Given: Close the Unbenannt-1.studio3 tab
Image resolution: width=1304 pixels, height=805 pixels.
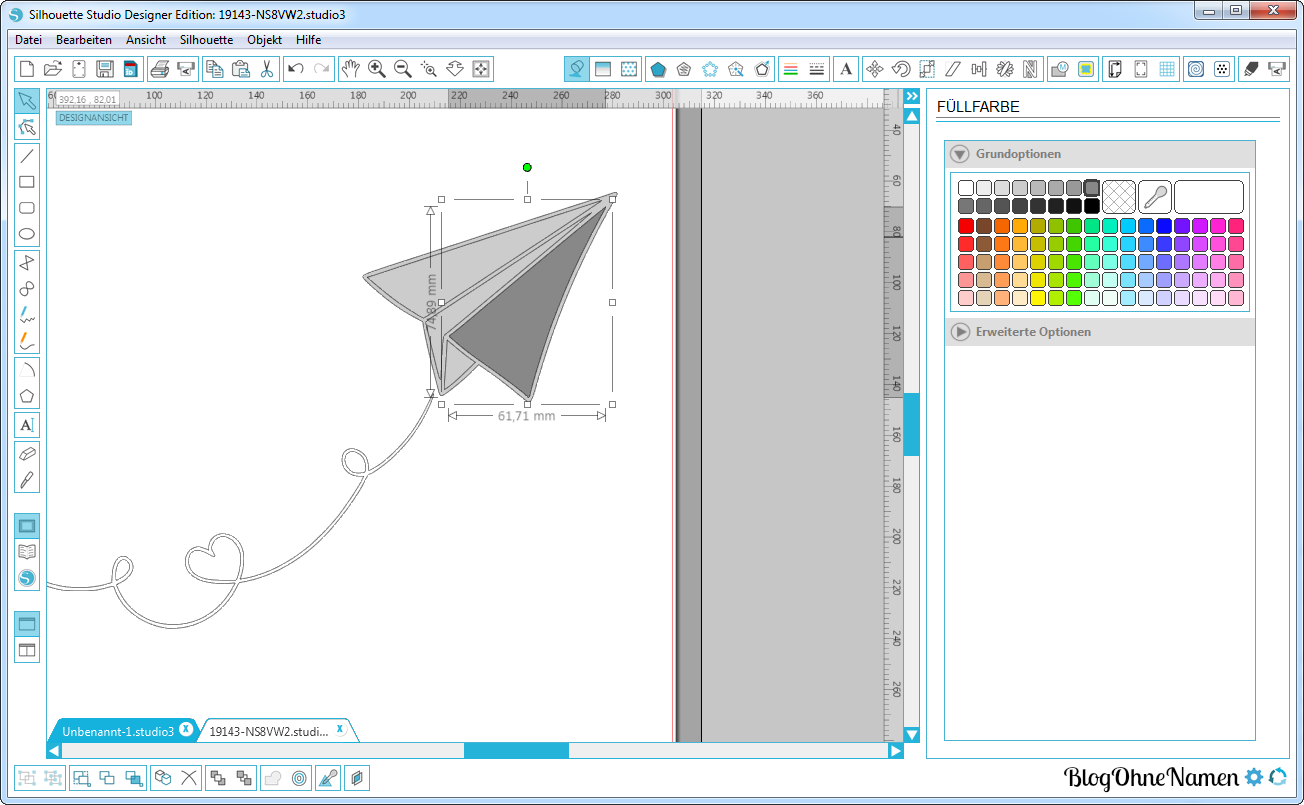Looking at the screenshot, I should [x=185, y=730].
